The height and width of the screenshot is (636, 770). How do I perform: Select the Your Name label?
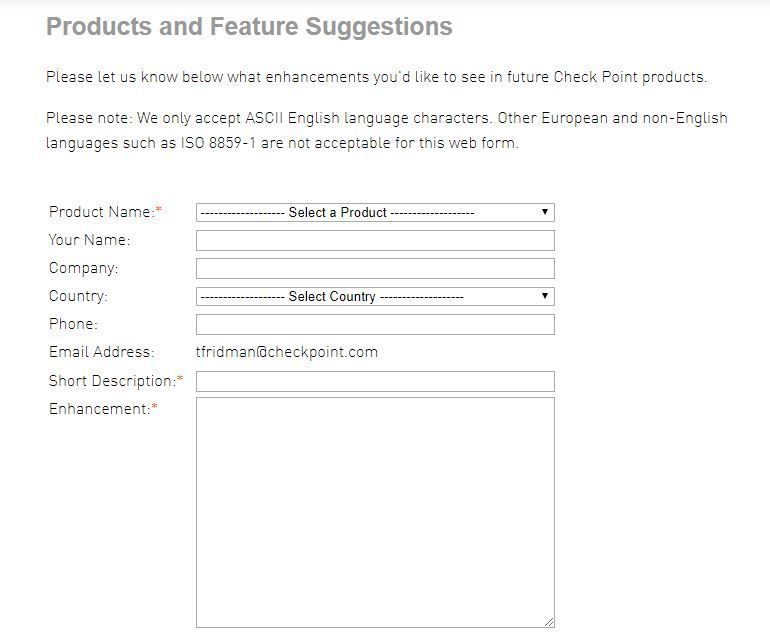tap(89, 240)
